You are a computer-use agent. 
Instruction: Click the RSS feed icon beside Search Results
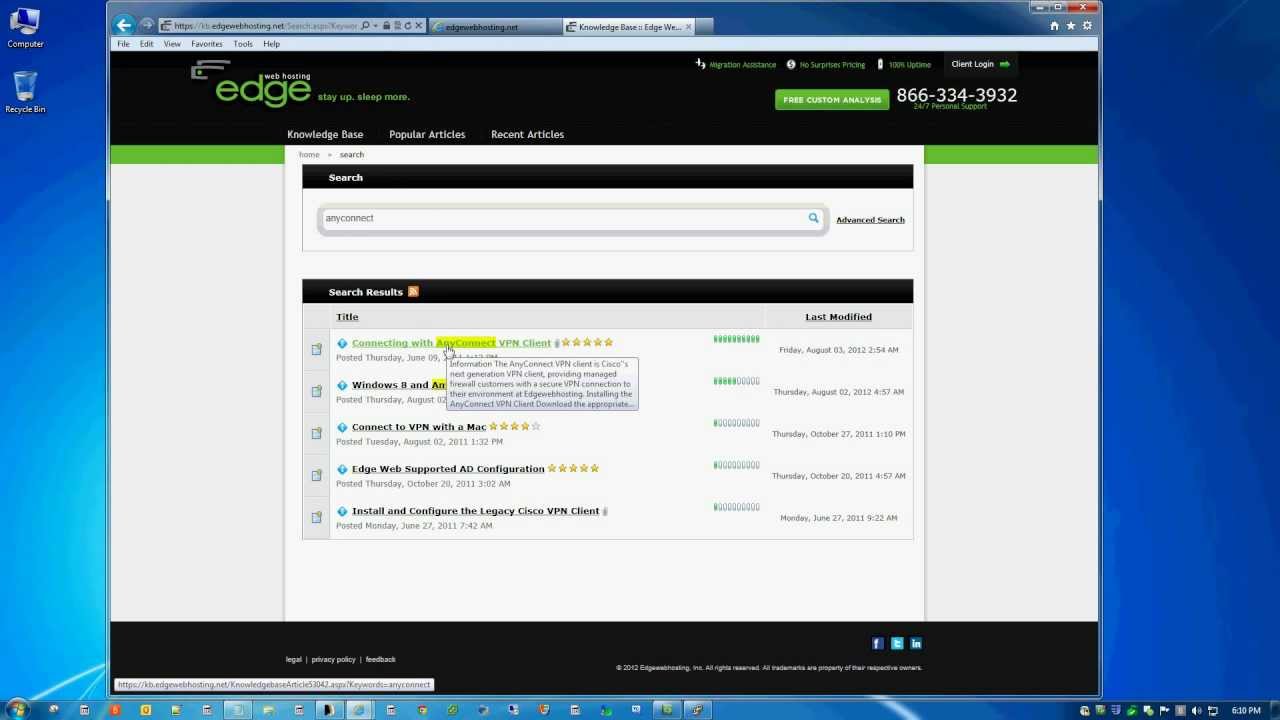point(413,292)
